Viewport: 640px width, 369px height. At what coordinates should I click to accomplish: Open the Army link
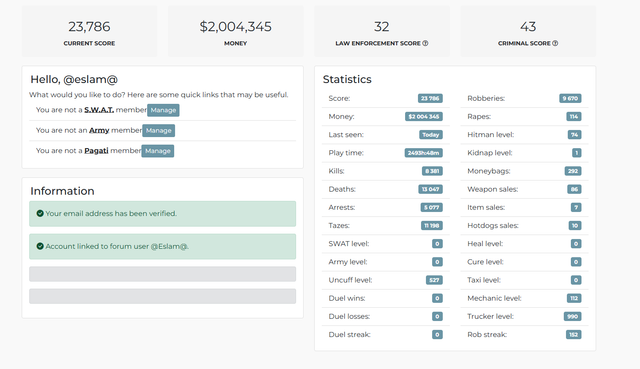pos(99,130)
